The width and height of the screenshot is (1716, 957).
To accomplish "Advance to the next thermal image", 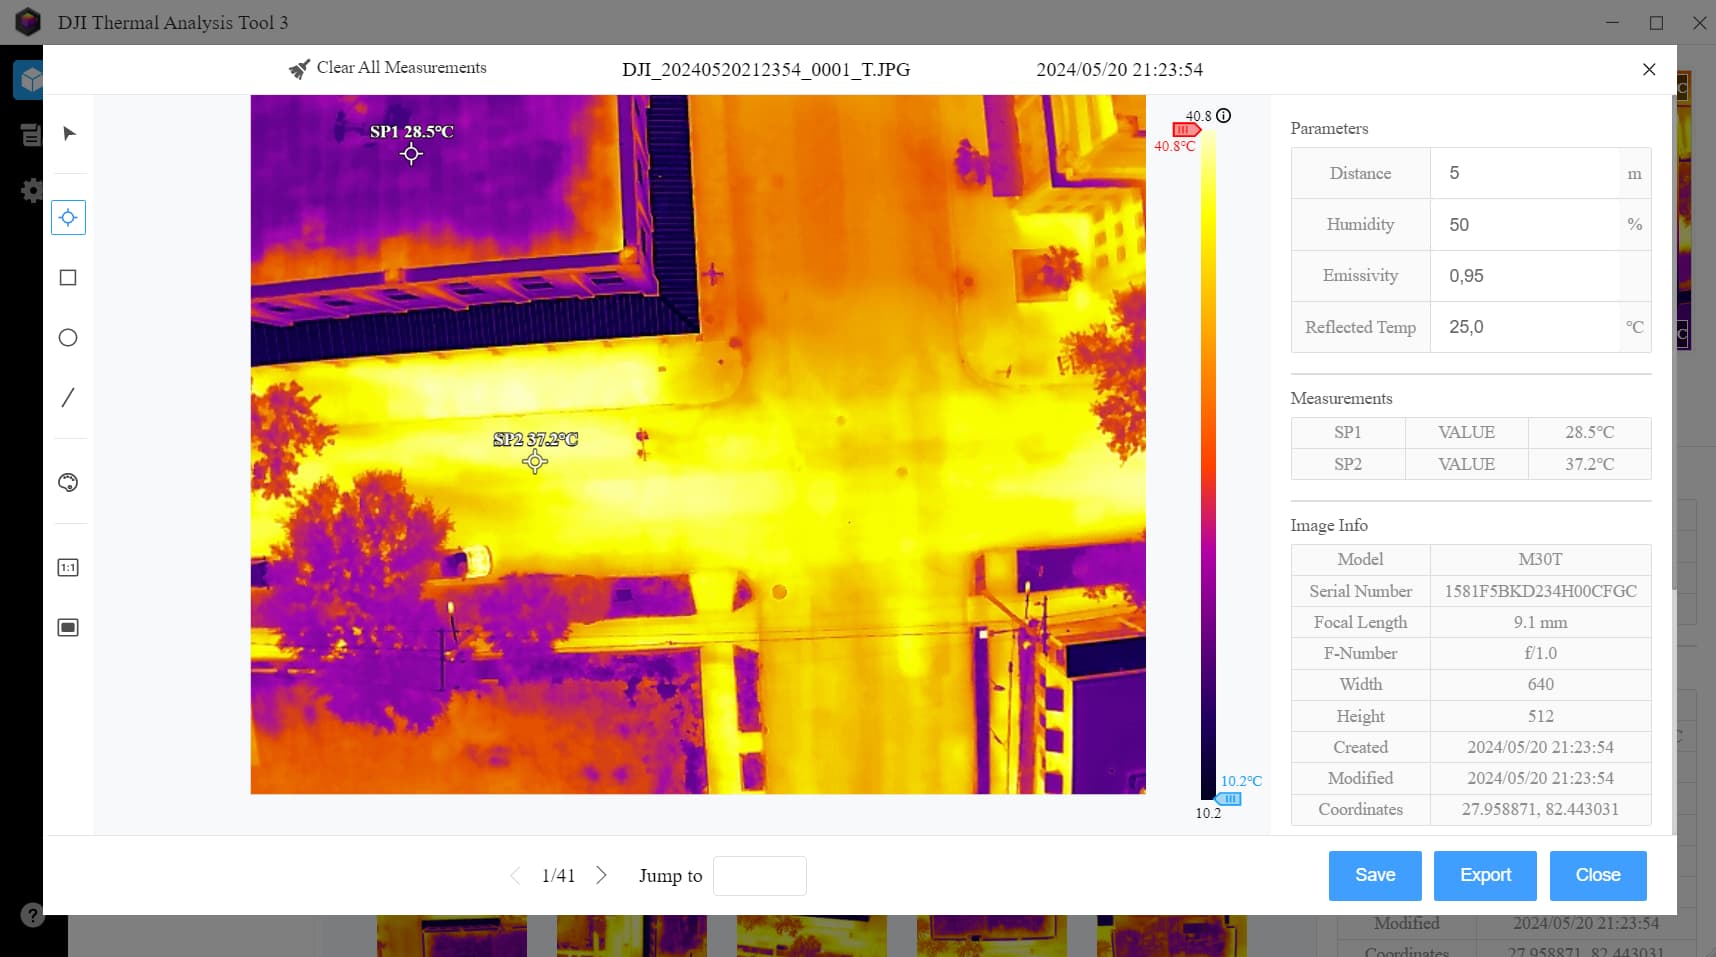I will pos(601,875).
